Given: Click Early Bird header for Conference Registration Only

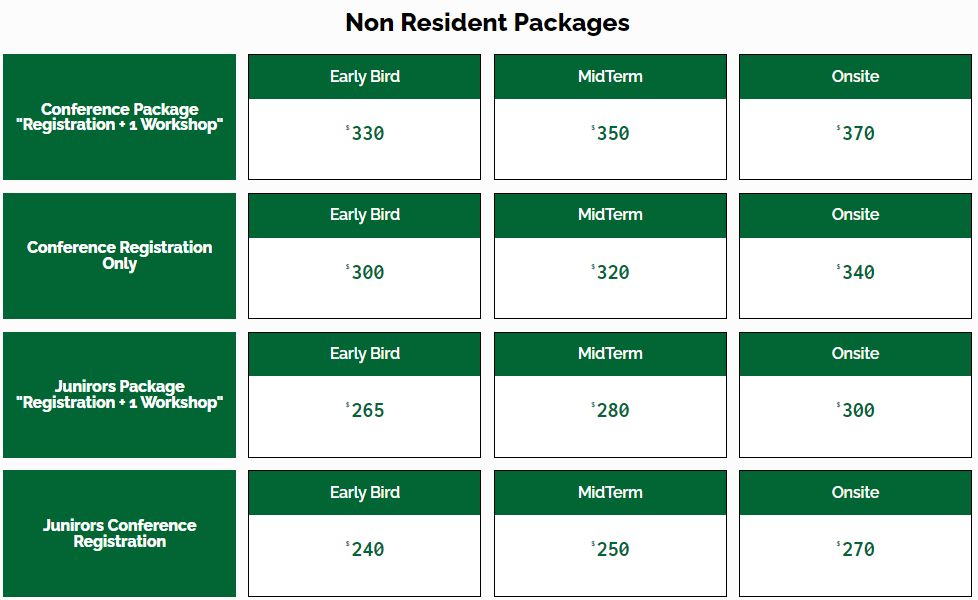Looking at the screenshot, I should (x=365, y=215).
